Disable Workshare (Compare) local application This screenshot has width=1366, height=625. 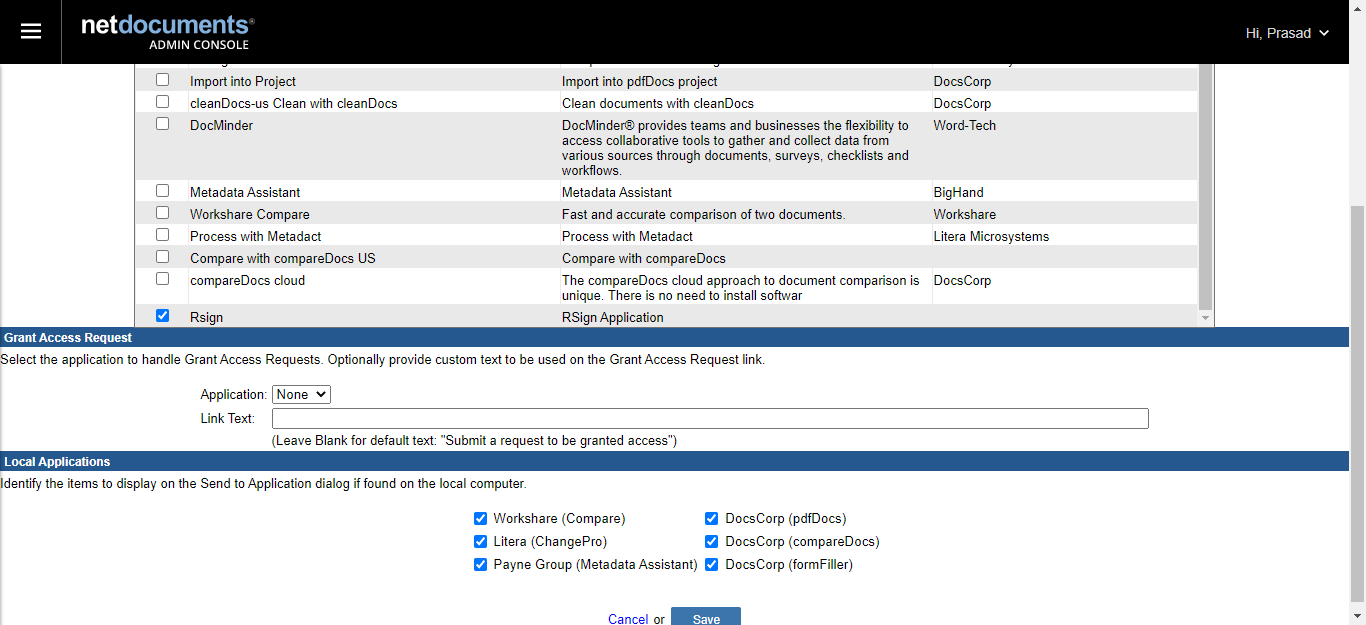[481, 518]
